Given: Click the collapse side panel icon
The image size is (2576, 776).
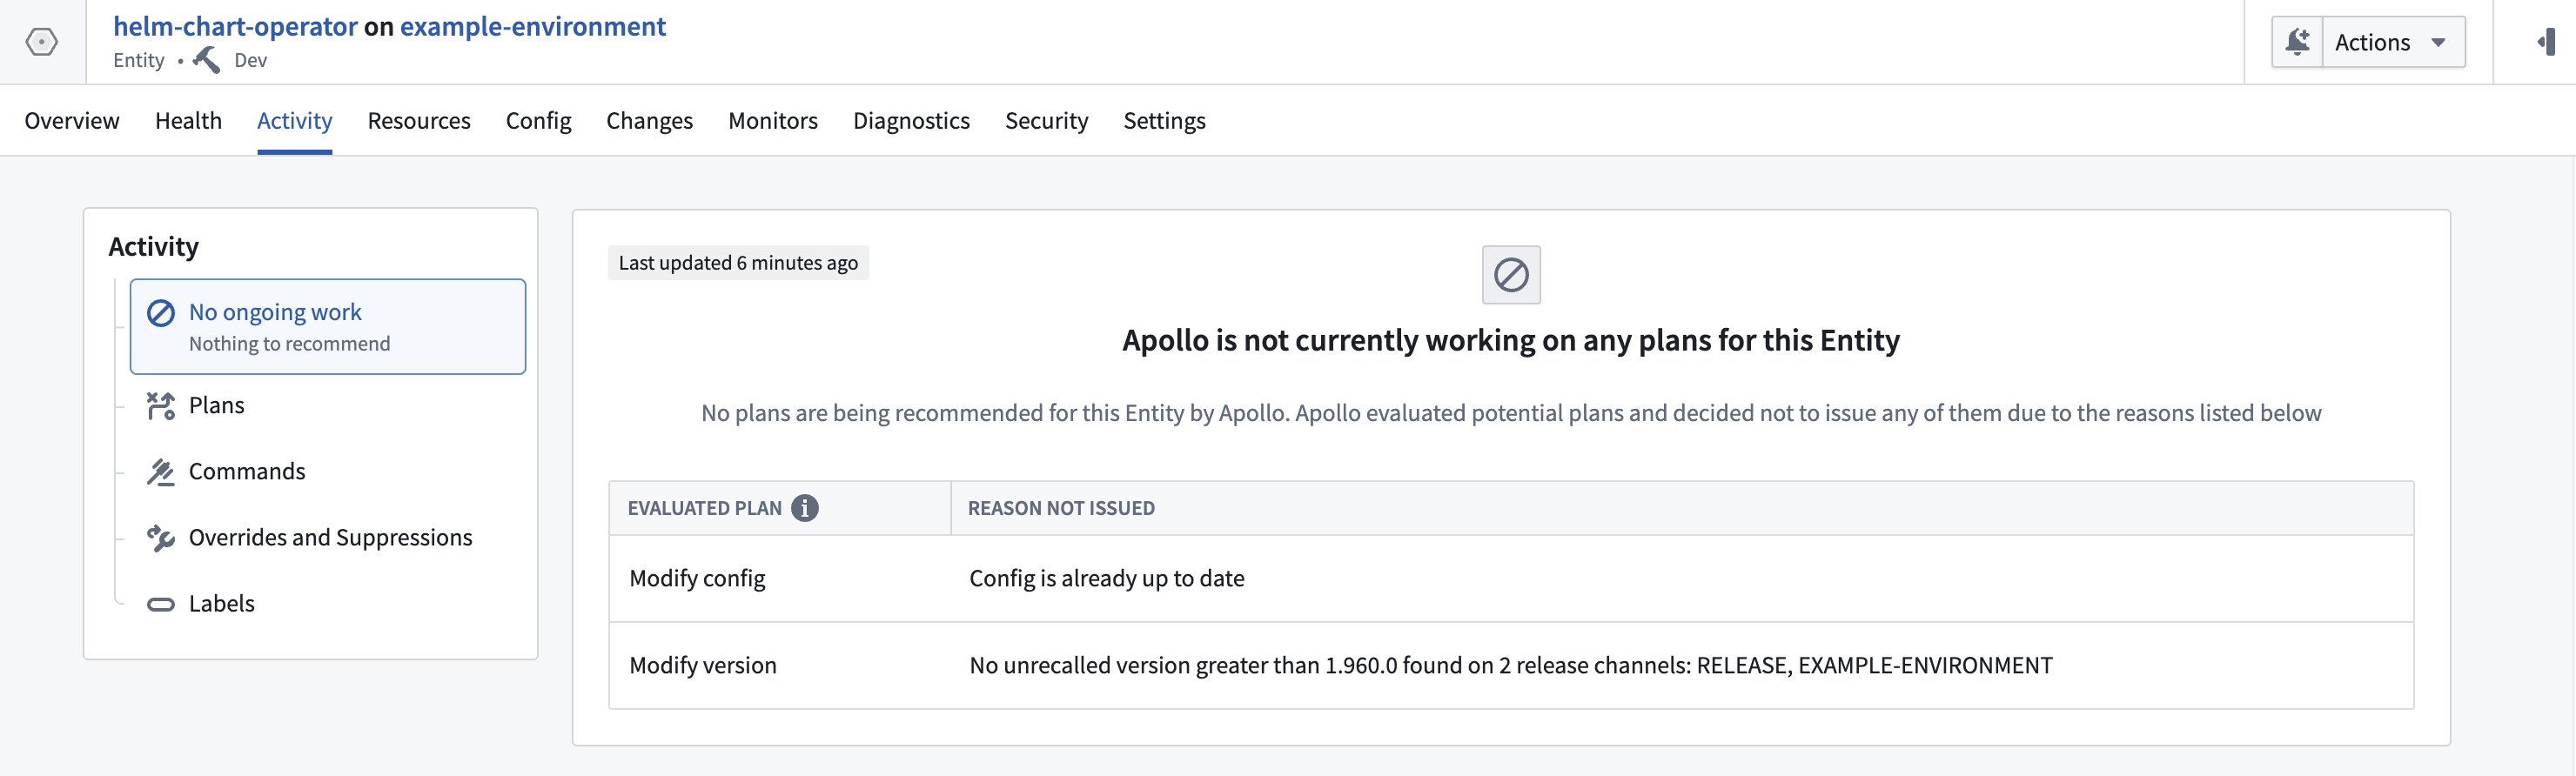Looking at the screenshot, I should tap(2546, 42).
